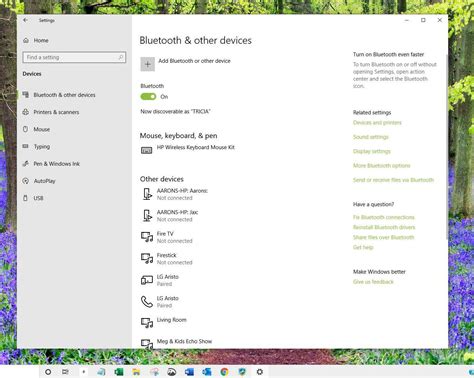
Task: Click the search magnifier icon
Action: click(x=121, y=57)
